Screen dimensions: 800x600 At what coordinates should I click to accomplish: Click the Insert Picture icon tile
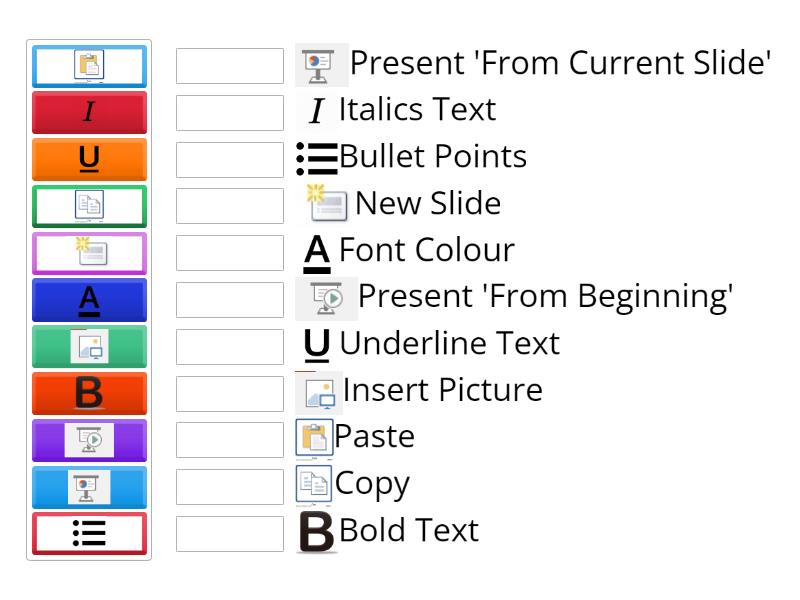point(89,347)
